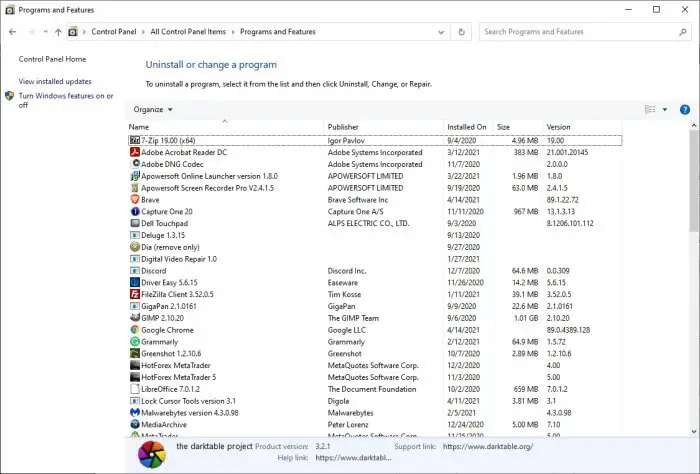
Task: Click the Dell Touchpad icon
Action: 135,223
